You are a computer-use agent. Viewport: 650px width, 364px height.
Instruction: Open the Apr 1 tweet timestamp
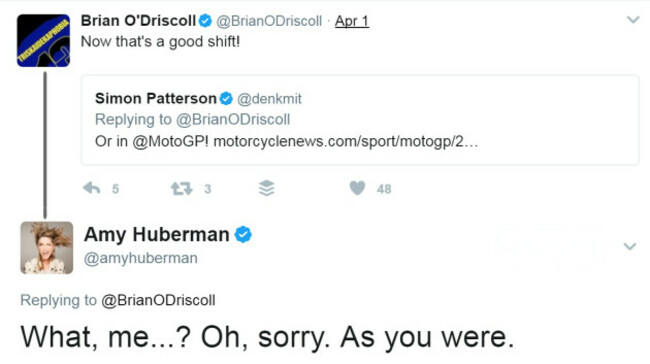[352, 21]
